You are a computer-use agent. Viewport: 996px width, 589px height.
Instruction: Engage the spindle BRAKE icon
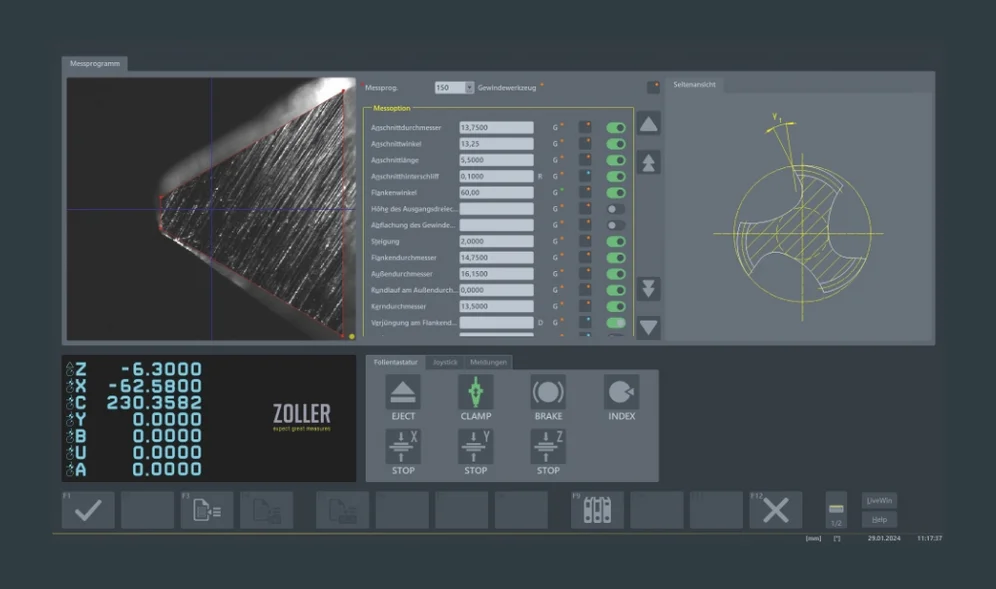(548, 393)
